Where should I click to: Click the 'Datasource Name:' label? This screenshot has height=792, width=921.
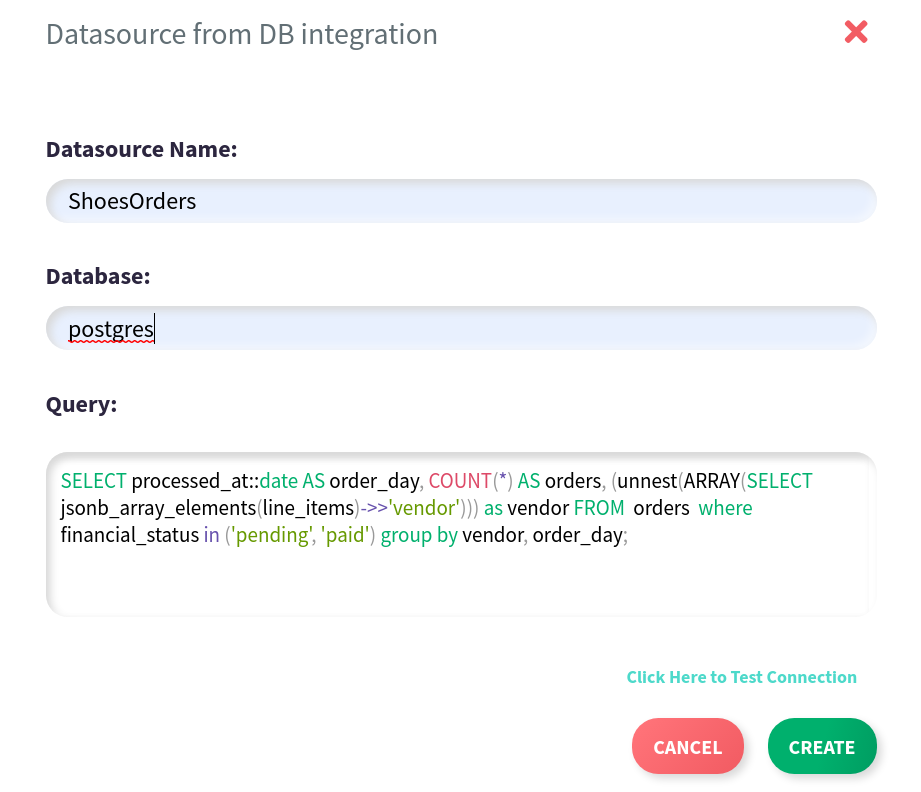(x=141, y=150)
